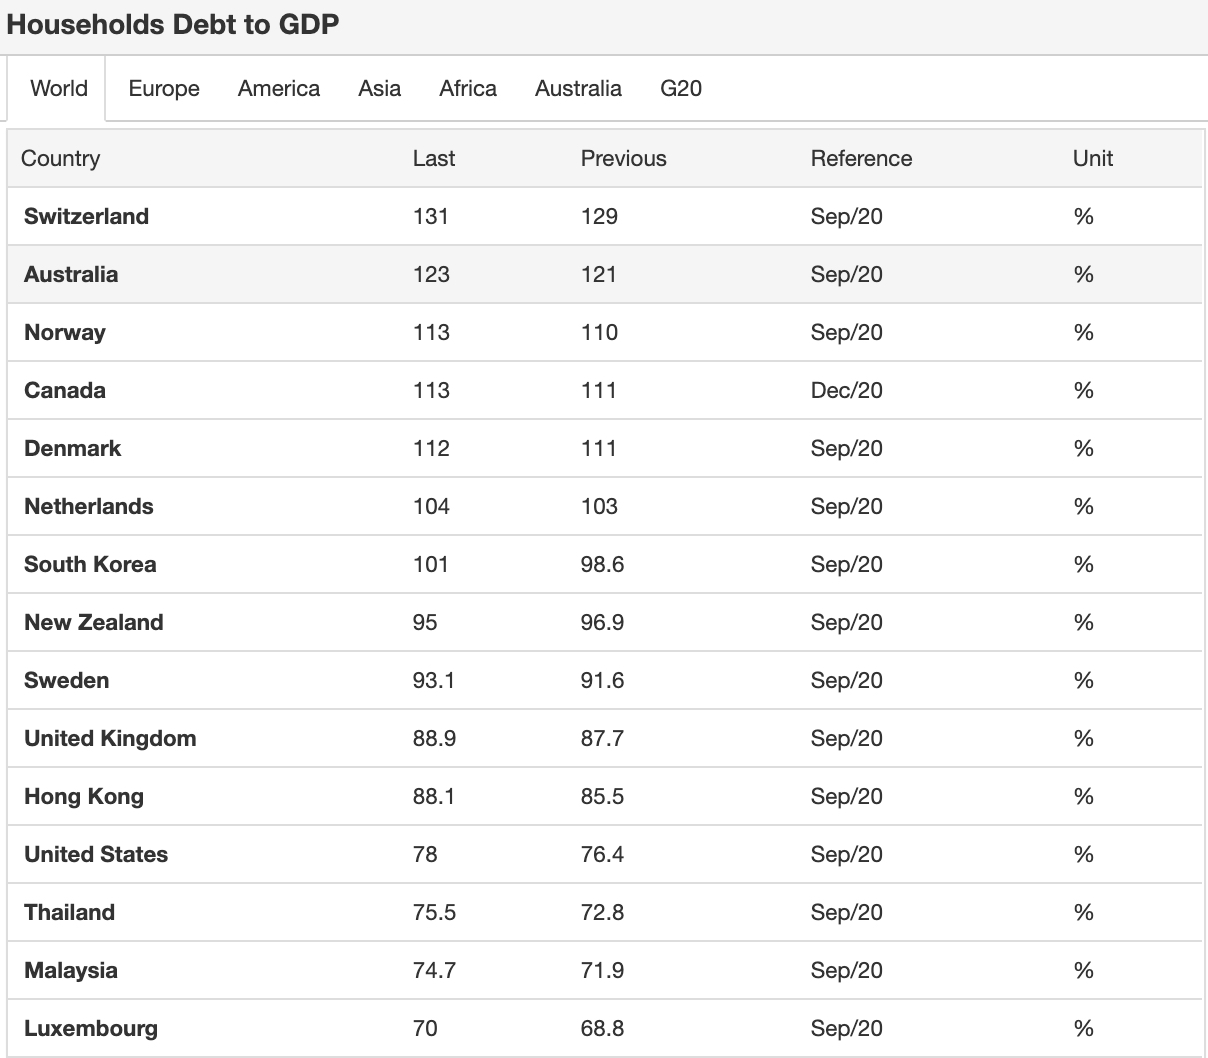The width and height of the screenshot is (1208, 1058).
Task: Open the Africa tab
Action: 468,89
